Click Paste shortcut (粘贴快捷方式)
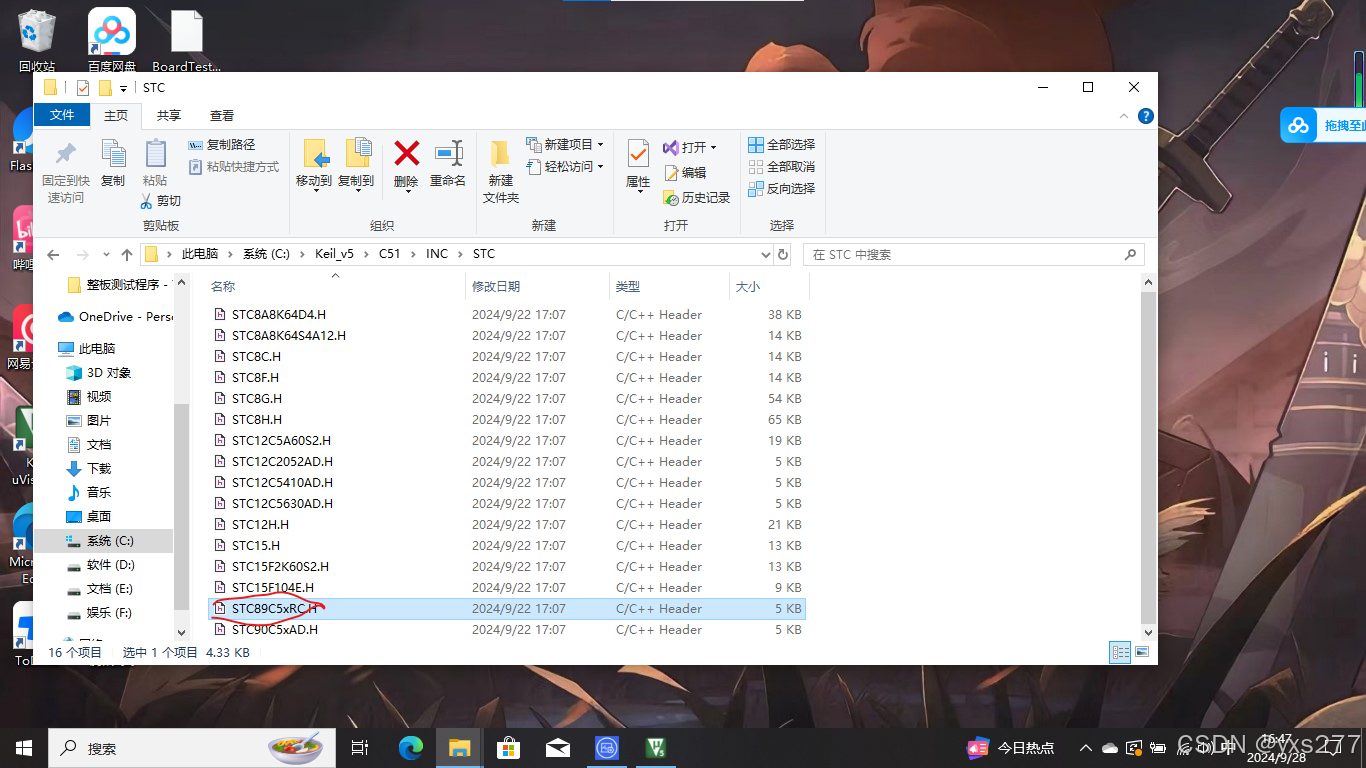Screen dimensions: 1366x768 [x=233, y=167]
